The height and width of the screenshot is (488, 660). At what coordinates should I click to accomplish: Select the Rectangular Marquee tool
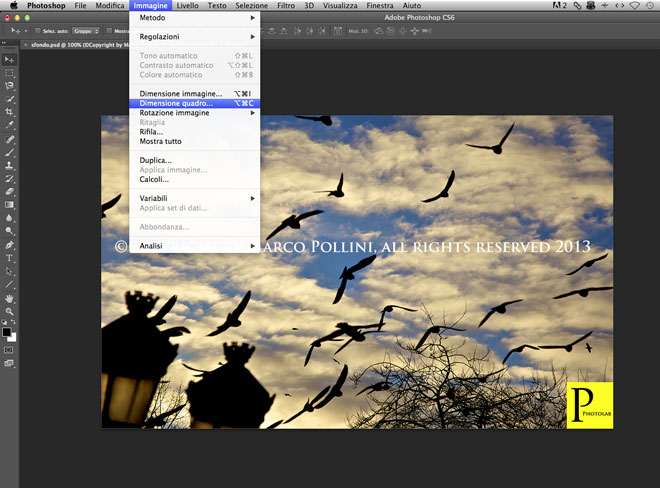[x=9, y=73]
